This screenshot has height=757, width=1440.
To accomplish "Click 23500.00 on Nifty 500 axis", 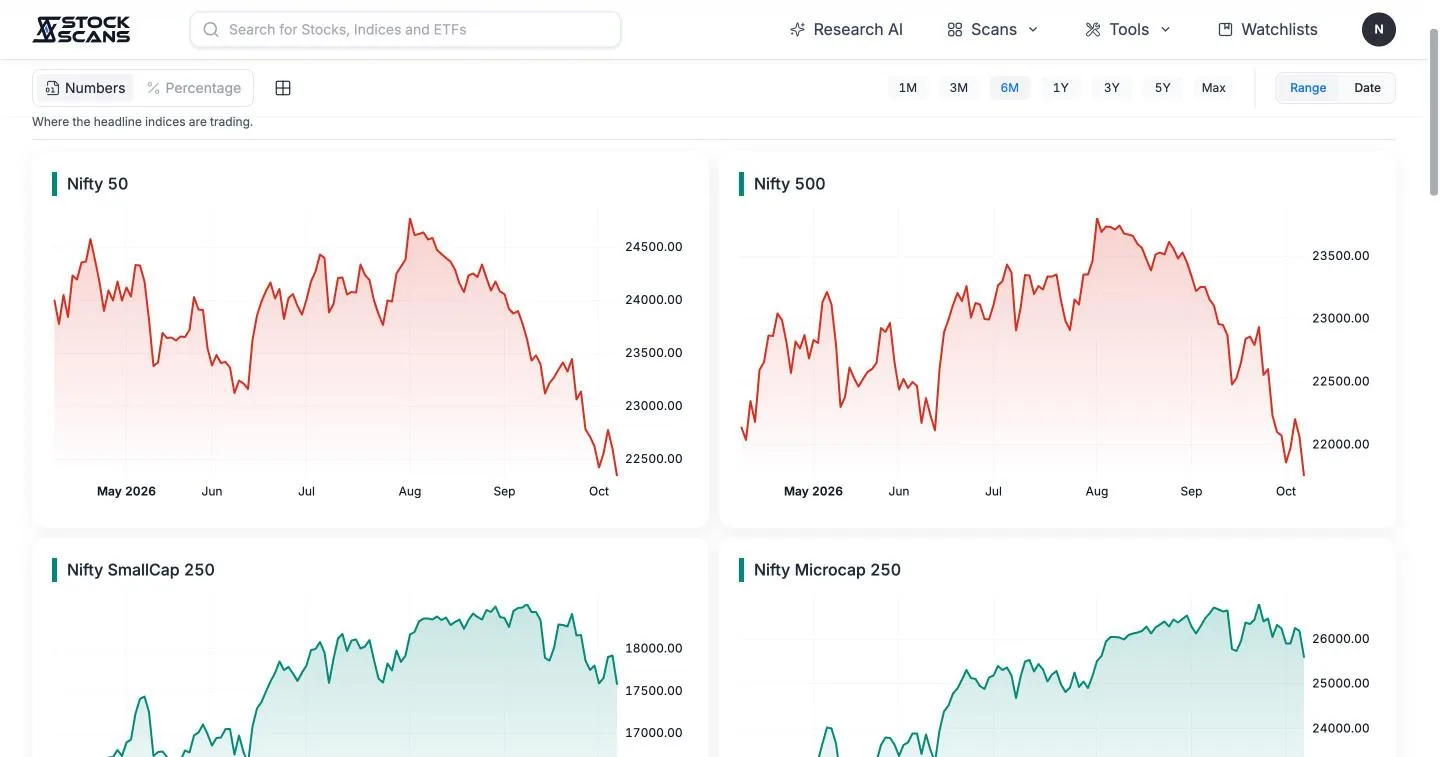I will (1340, 256).
